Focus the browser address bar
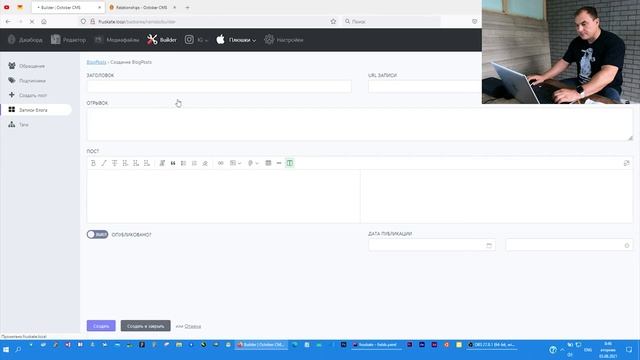This screenshot has width=640, height=360. coord(208,21)
